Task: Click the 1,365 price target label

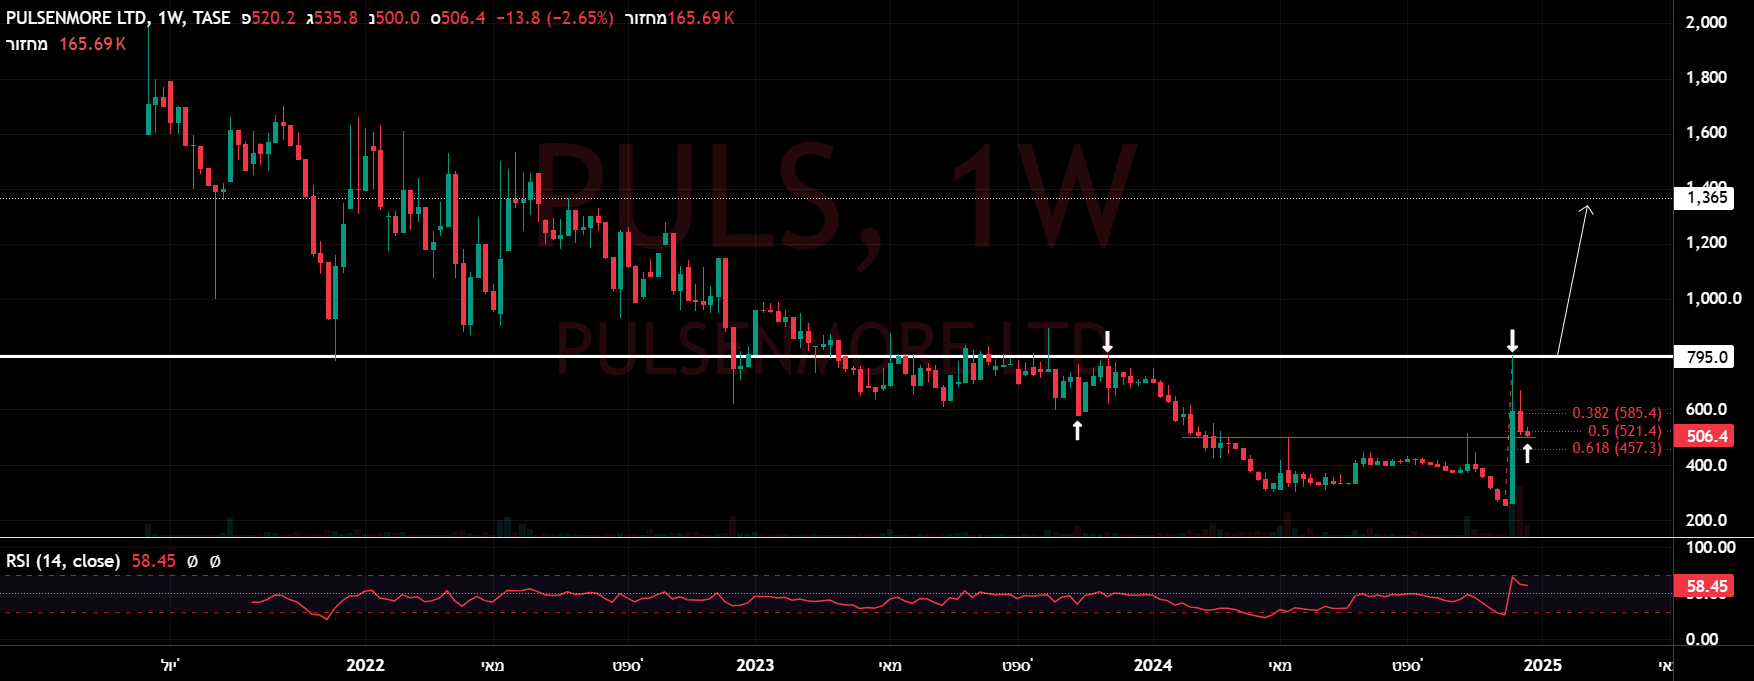Action: [x=1706, y=197]
